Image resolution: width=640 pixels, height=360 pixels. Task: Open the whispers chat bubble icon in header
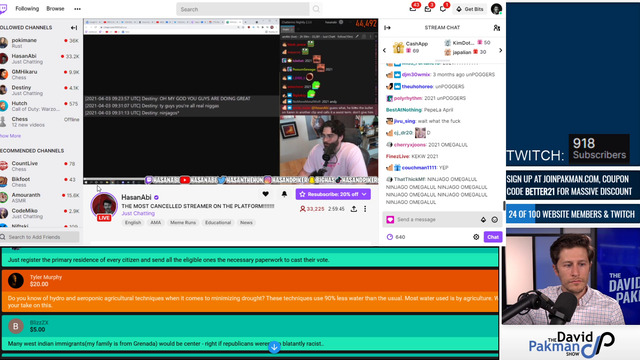pos(443,9)
